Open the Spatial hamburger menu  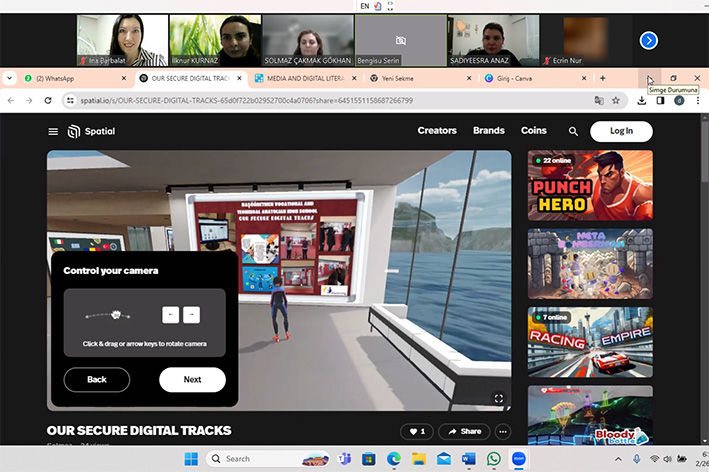(x=53, y=131)
